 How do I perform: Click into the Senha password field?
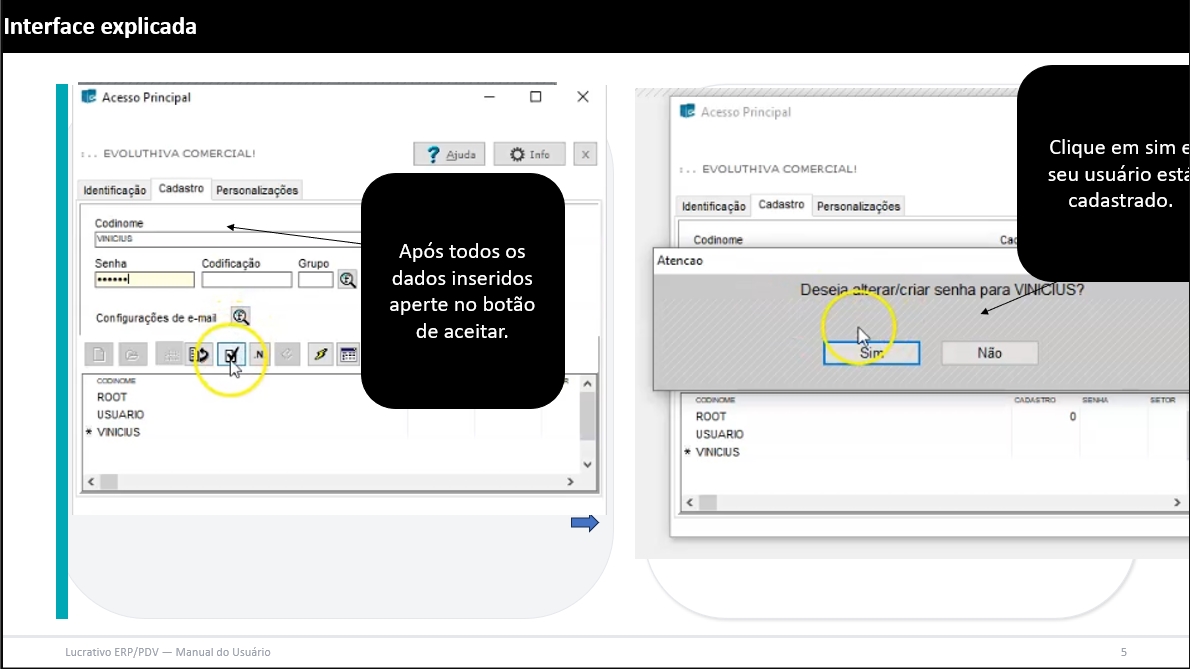click(144, 280)
